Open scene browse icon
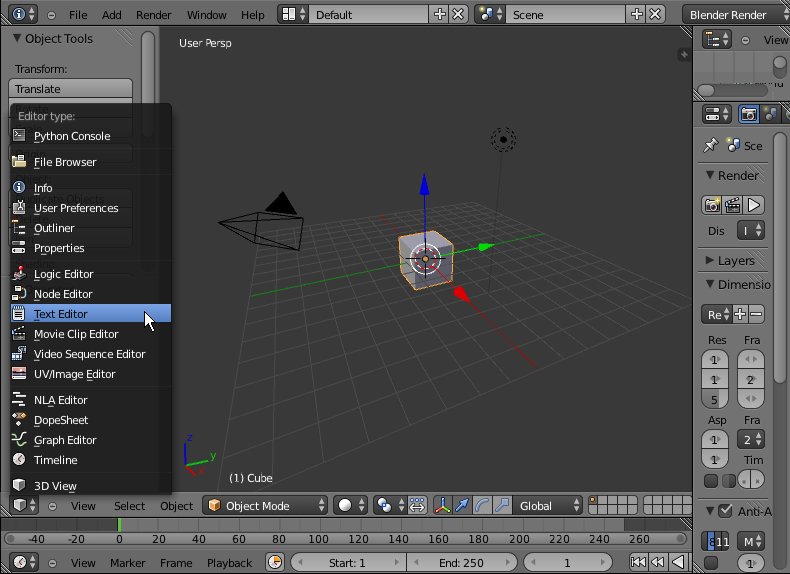 [491, 15]
